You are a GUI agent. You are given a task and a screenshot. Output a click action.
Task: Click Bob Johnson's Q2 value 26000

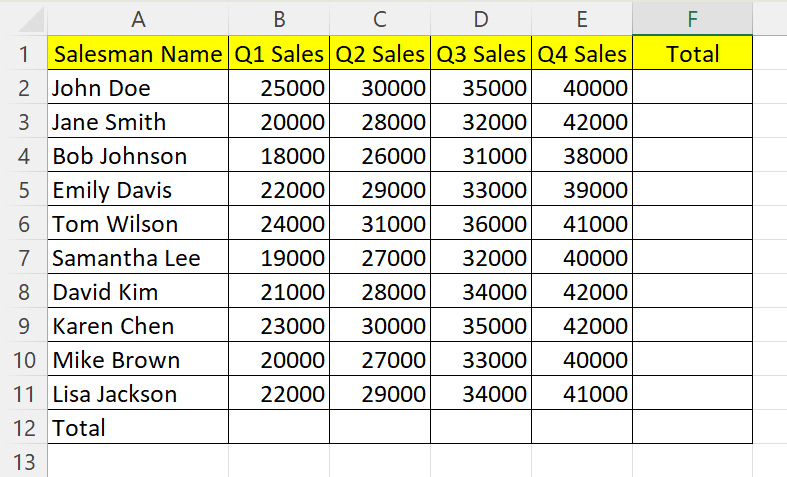(x=380, y=156)
